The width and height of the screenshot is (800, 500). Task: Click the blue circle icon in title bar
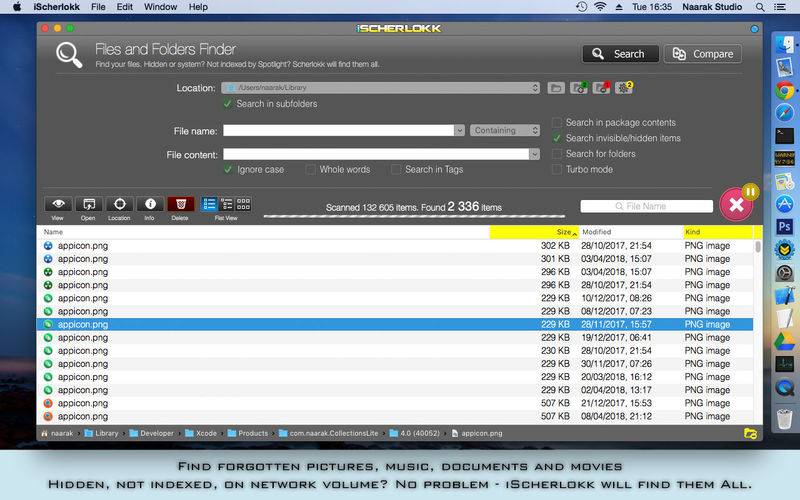(x=754, y=29)
